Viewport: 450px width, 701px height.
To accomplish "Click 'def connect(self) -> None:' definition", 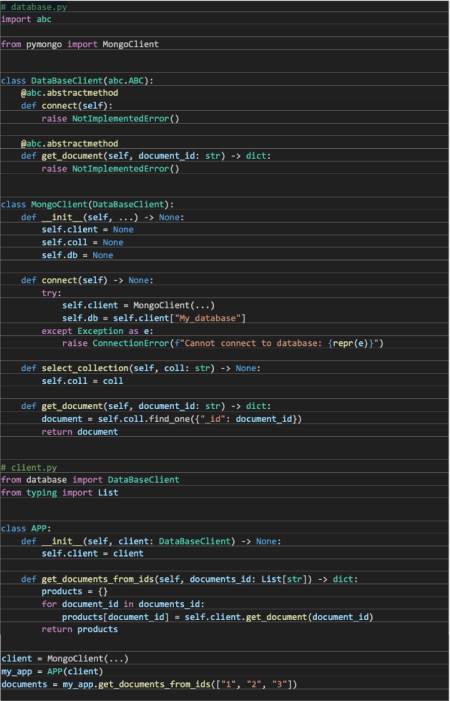I will coord(87,280).
